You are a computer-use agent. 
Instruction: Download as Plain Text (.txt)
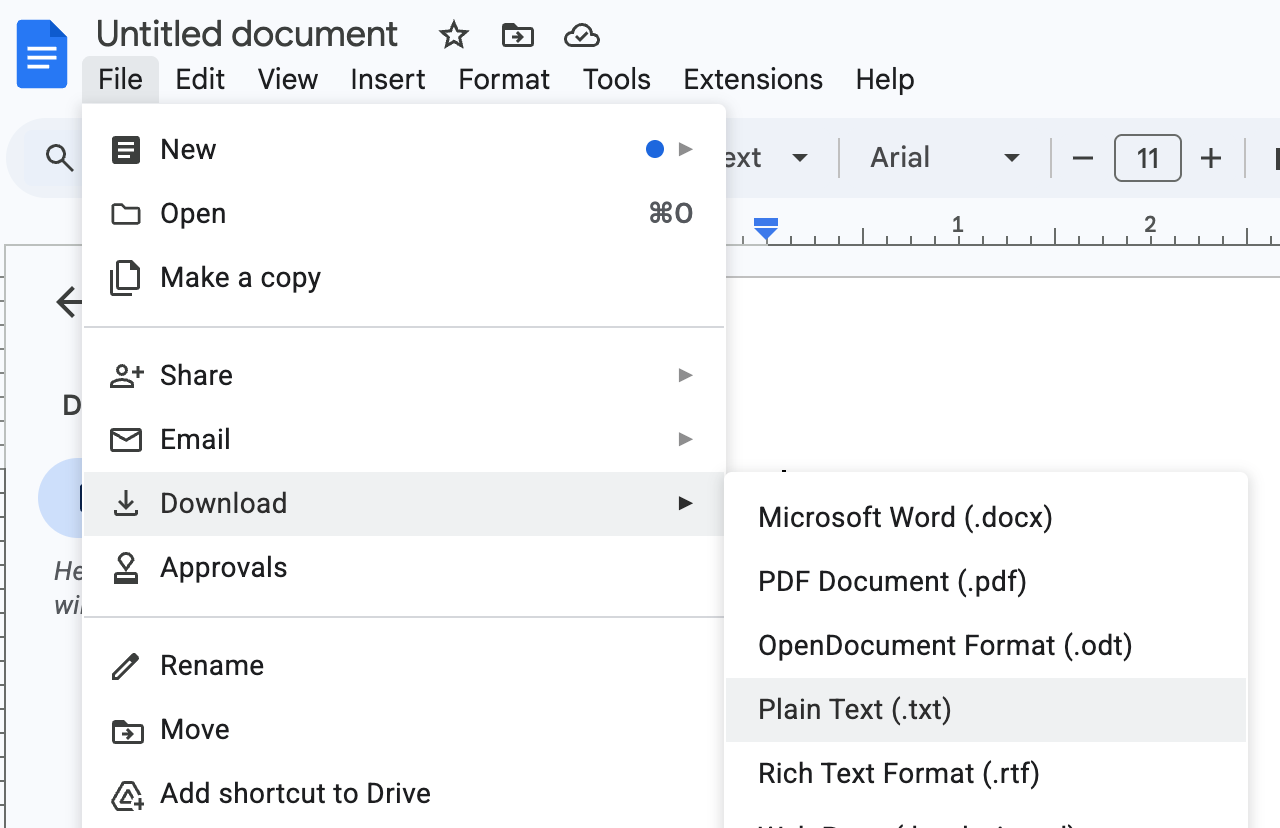point(855,710)
